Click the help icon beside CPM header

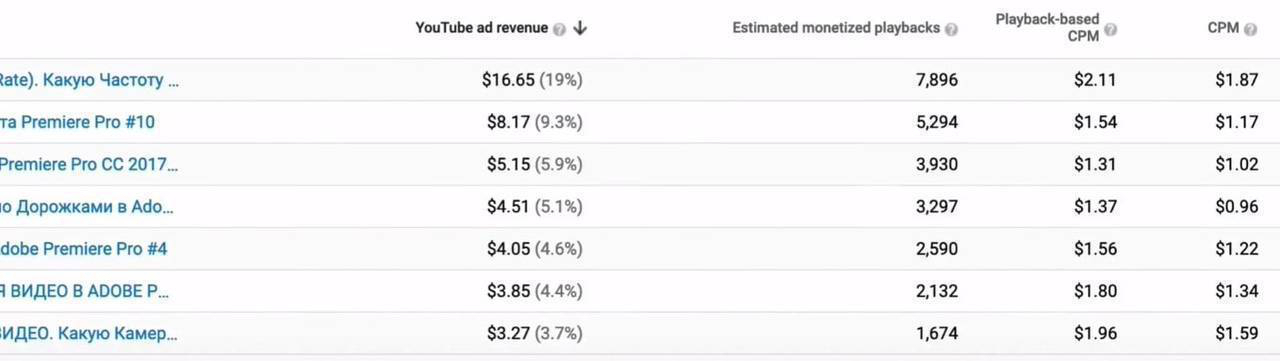coord(1251,29)
